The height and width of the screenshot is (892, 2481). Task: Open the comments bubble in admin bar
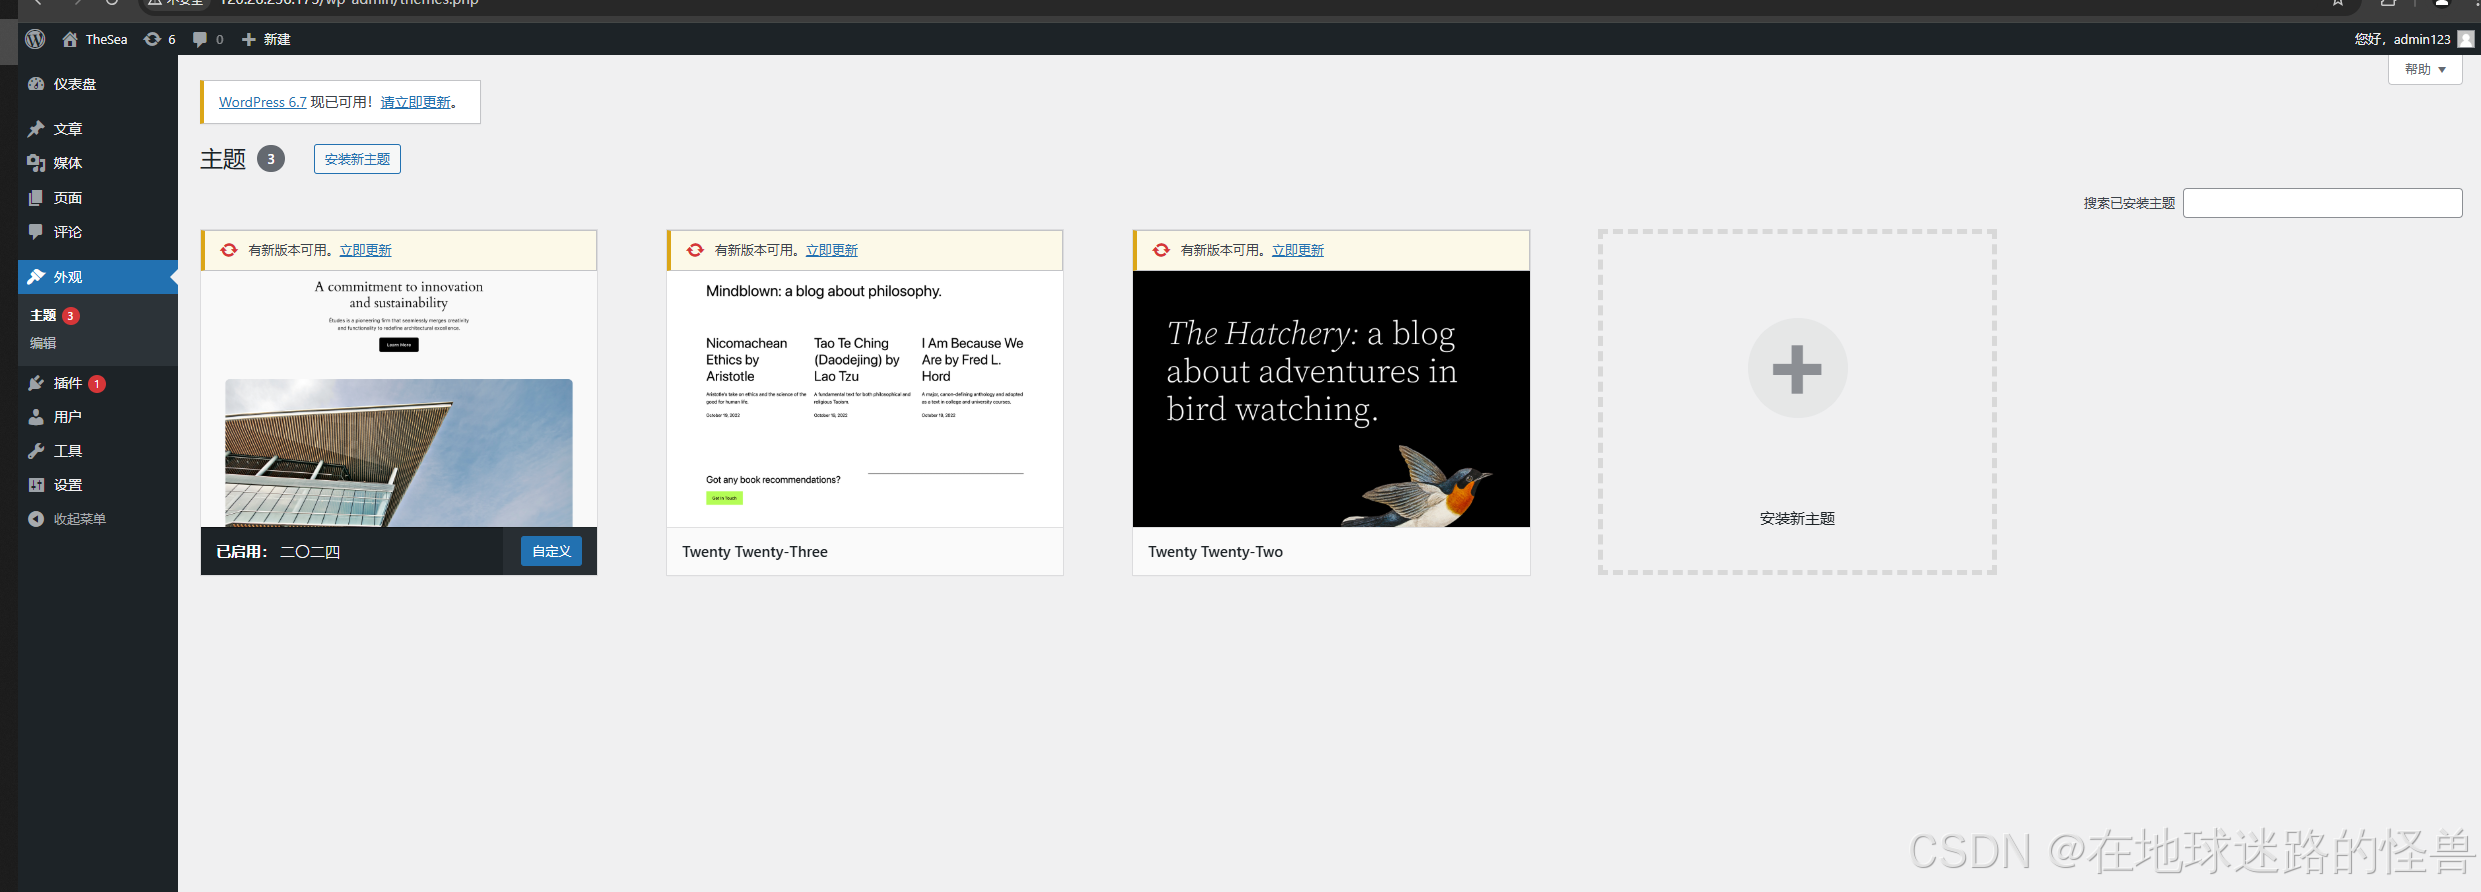tap(208, 39)
